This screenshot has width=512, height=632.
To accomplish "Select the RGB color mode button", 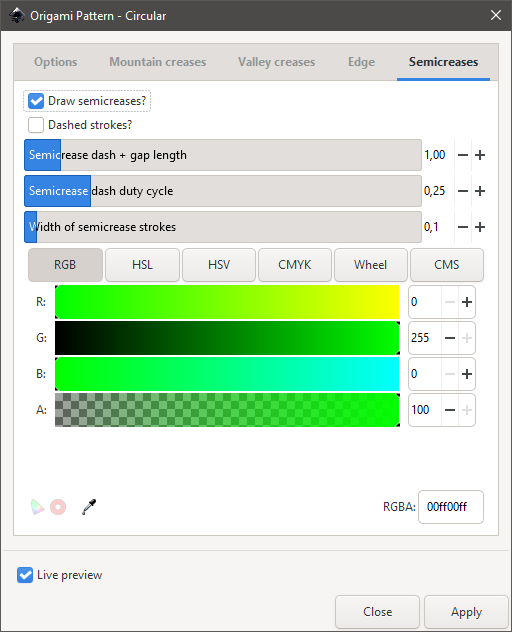I will pos(65,265).
